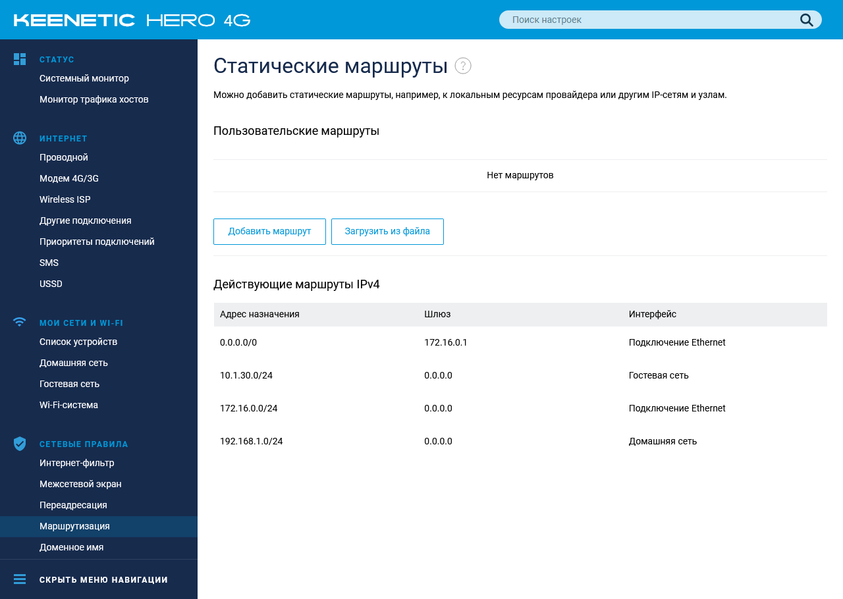Click Пользовательские маршруты heading
This screenshot has width=843, height=599.
(296, 131)
